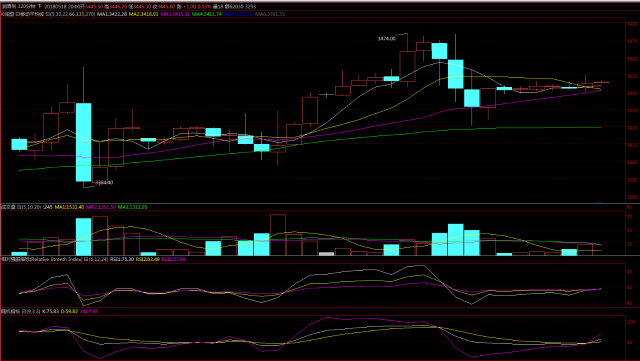This screenshot has height=361, width=640.
Task: Click the RSI1:75.20 value label
Action: [122, 259]
